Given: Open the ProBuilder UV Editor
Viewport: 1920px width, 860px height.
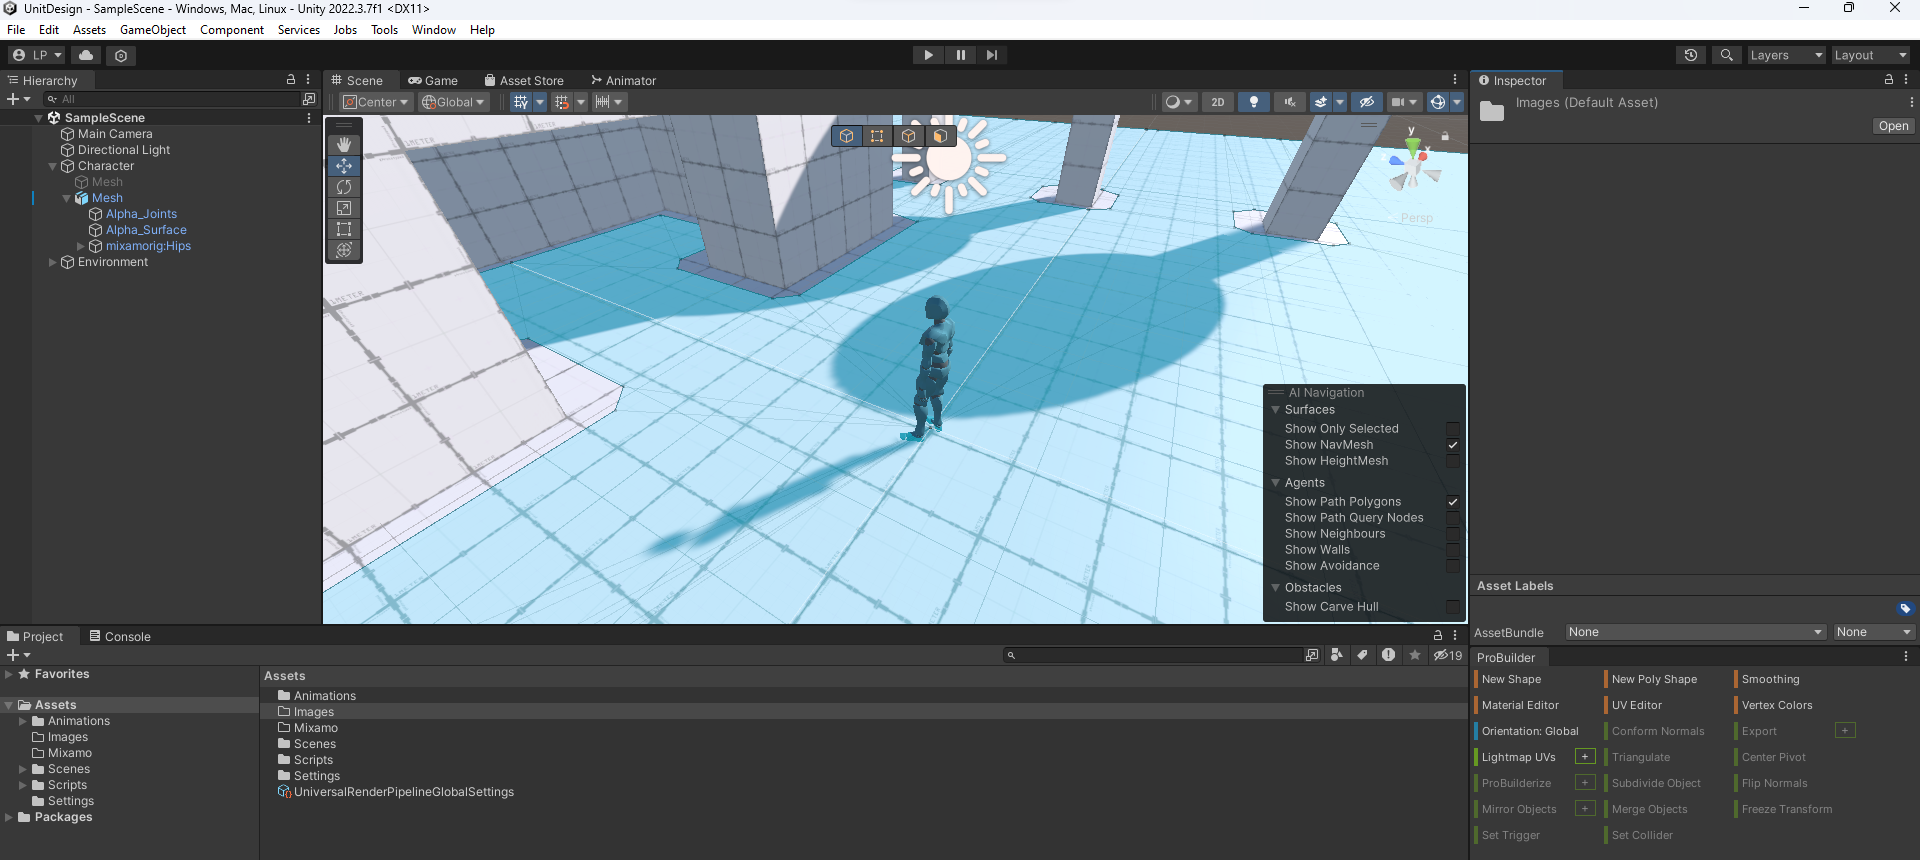Looking at the screenshot, I should click(1636, 705).
